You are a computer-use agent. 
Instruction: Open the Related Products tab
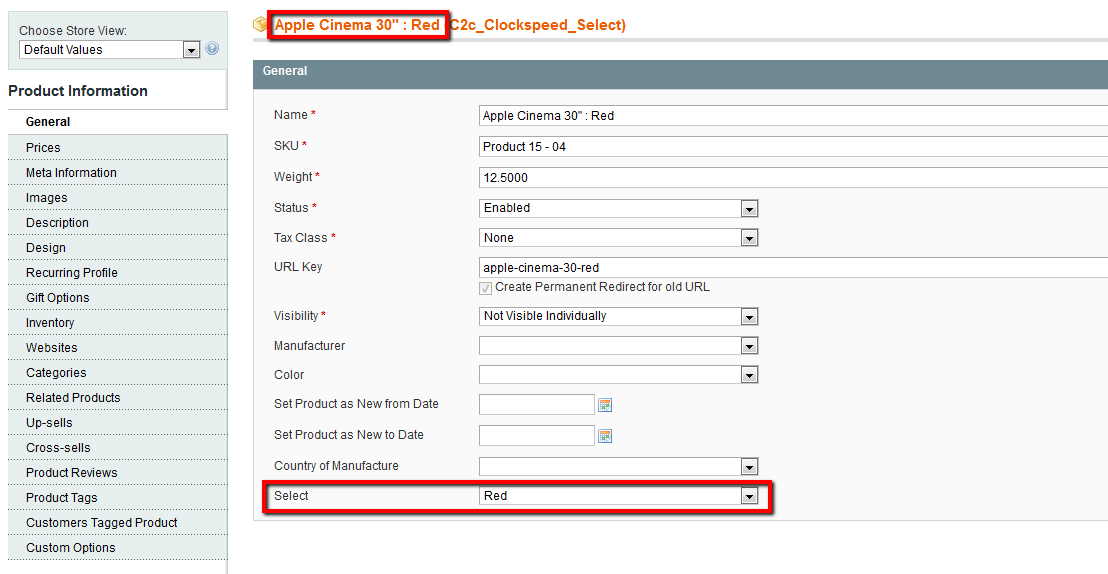(x=118, y=397)
